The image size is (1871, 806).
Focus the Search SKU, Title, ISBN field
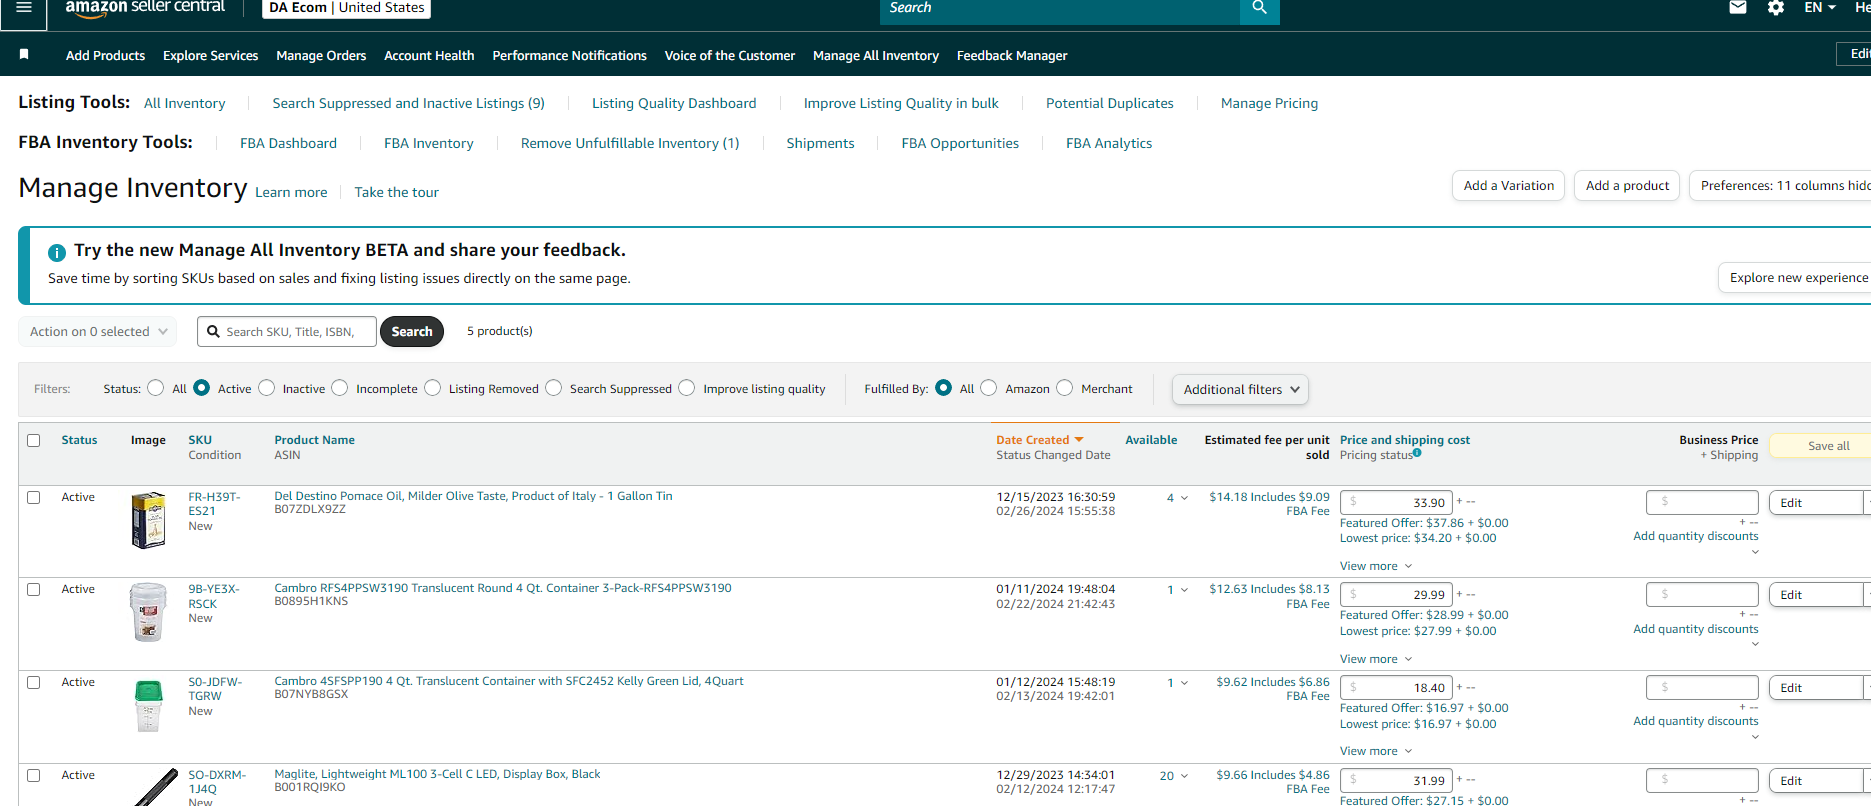287,332
